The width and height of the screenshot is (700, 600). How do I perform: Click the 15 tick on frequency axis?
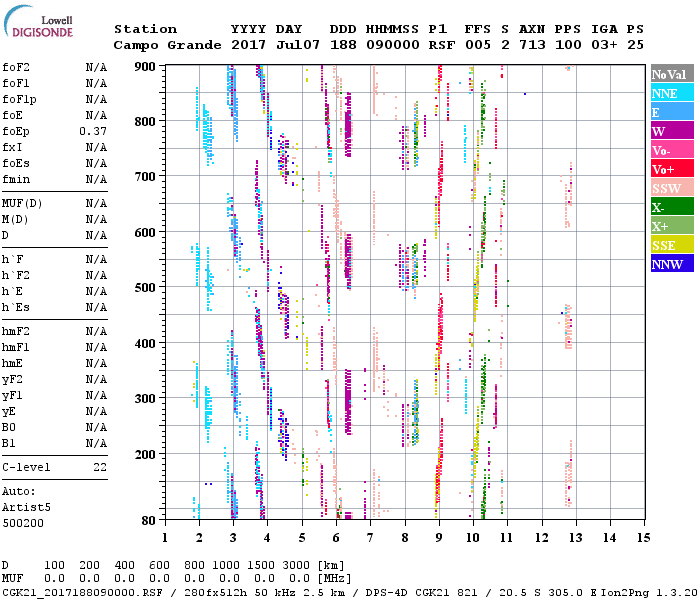pyautogui.click(x=642, y=537)
